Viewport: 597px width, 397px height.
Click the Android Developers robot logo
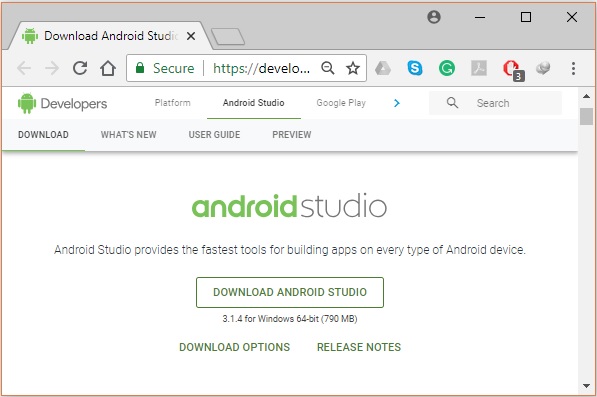[x=27, y=103]
